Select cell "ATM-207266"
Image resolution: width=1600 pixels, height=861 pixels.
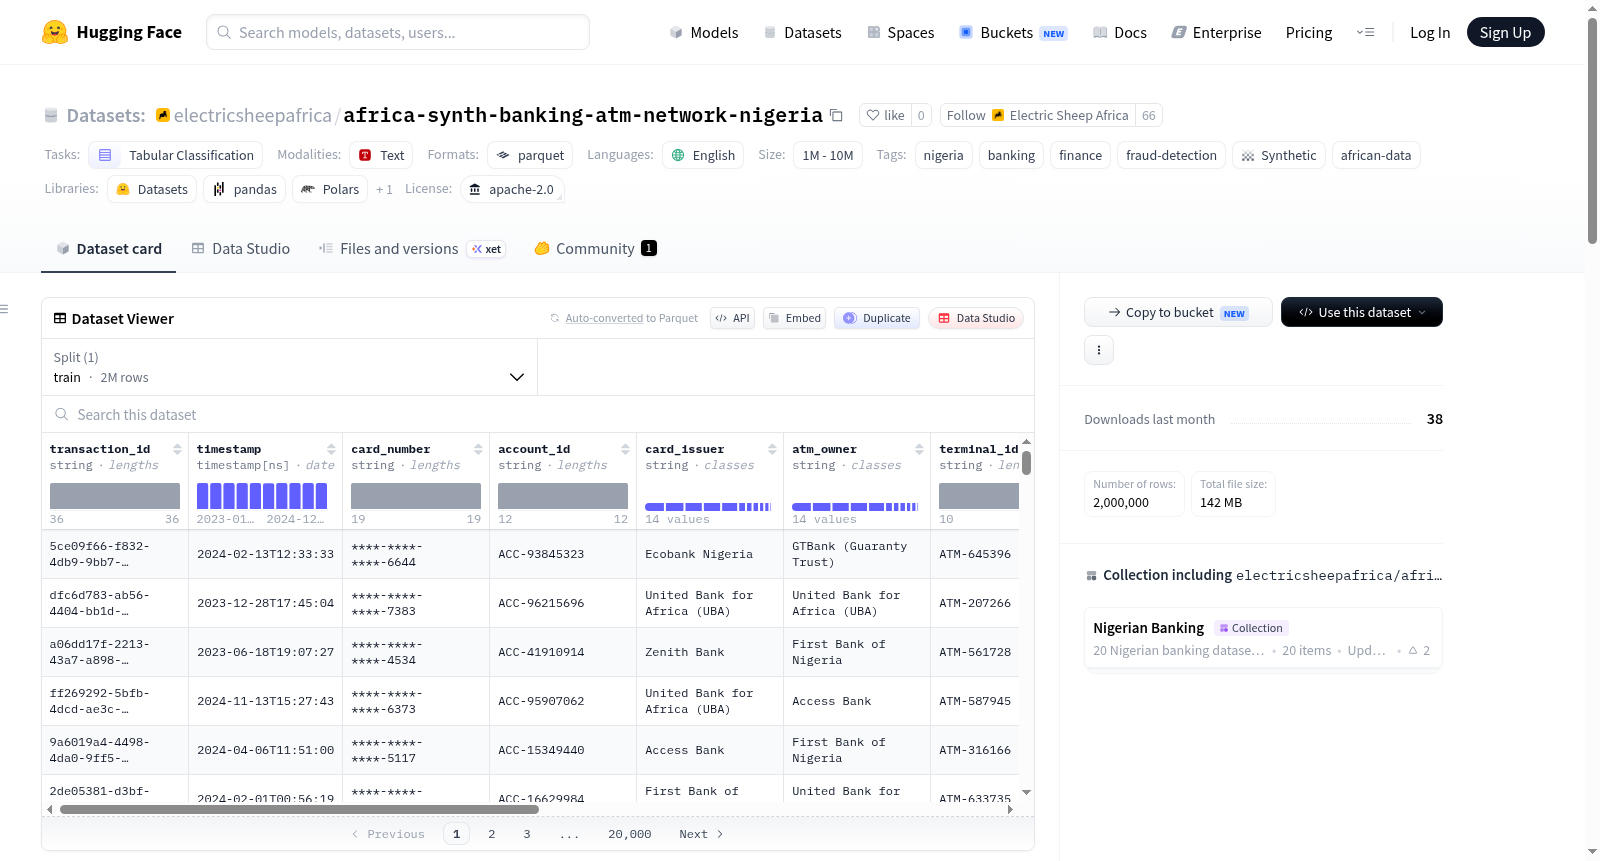tap(975, 603)
